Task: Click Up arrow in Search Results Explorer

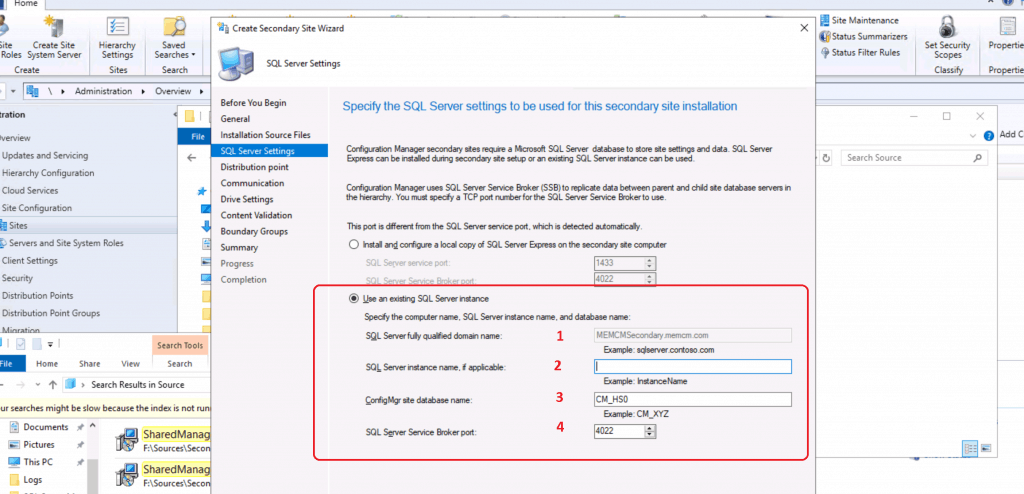Action: 52,385
